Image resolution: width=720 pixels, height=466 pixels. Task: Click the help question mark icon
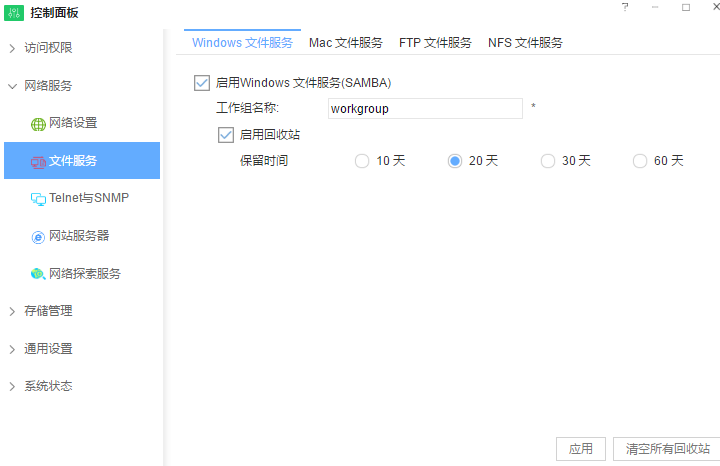(x=625, y=7)
